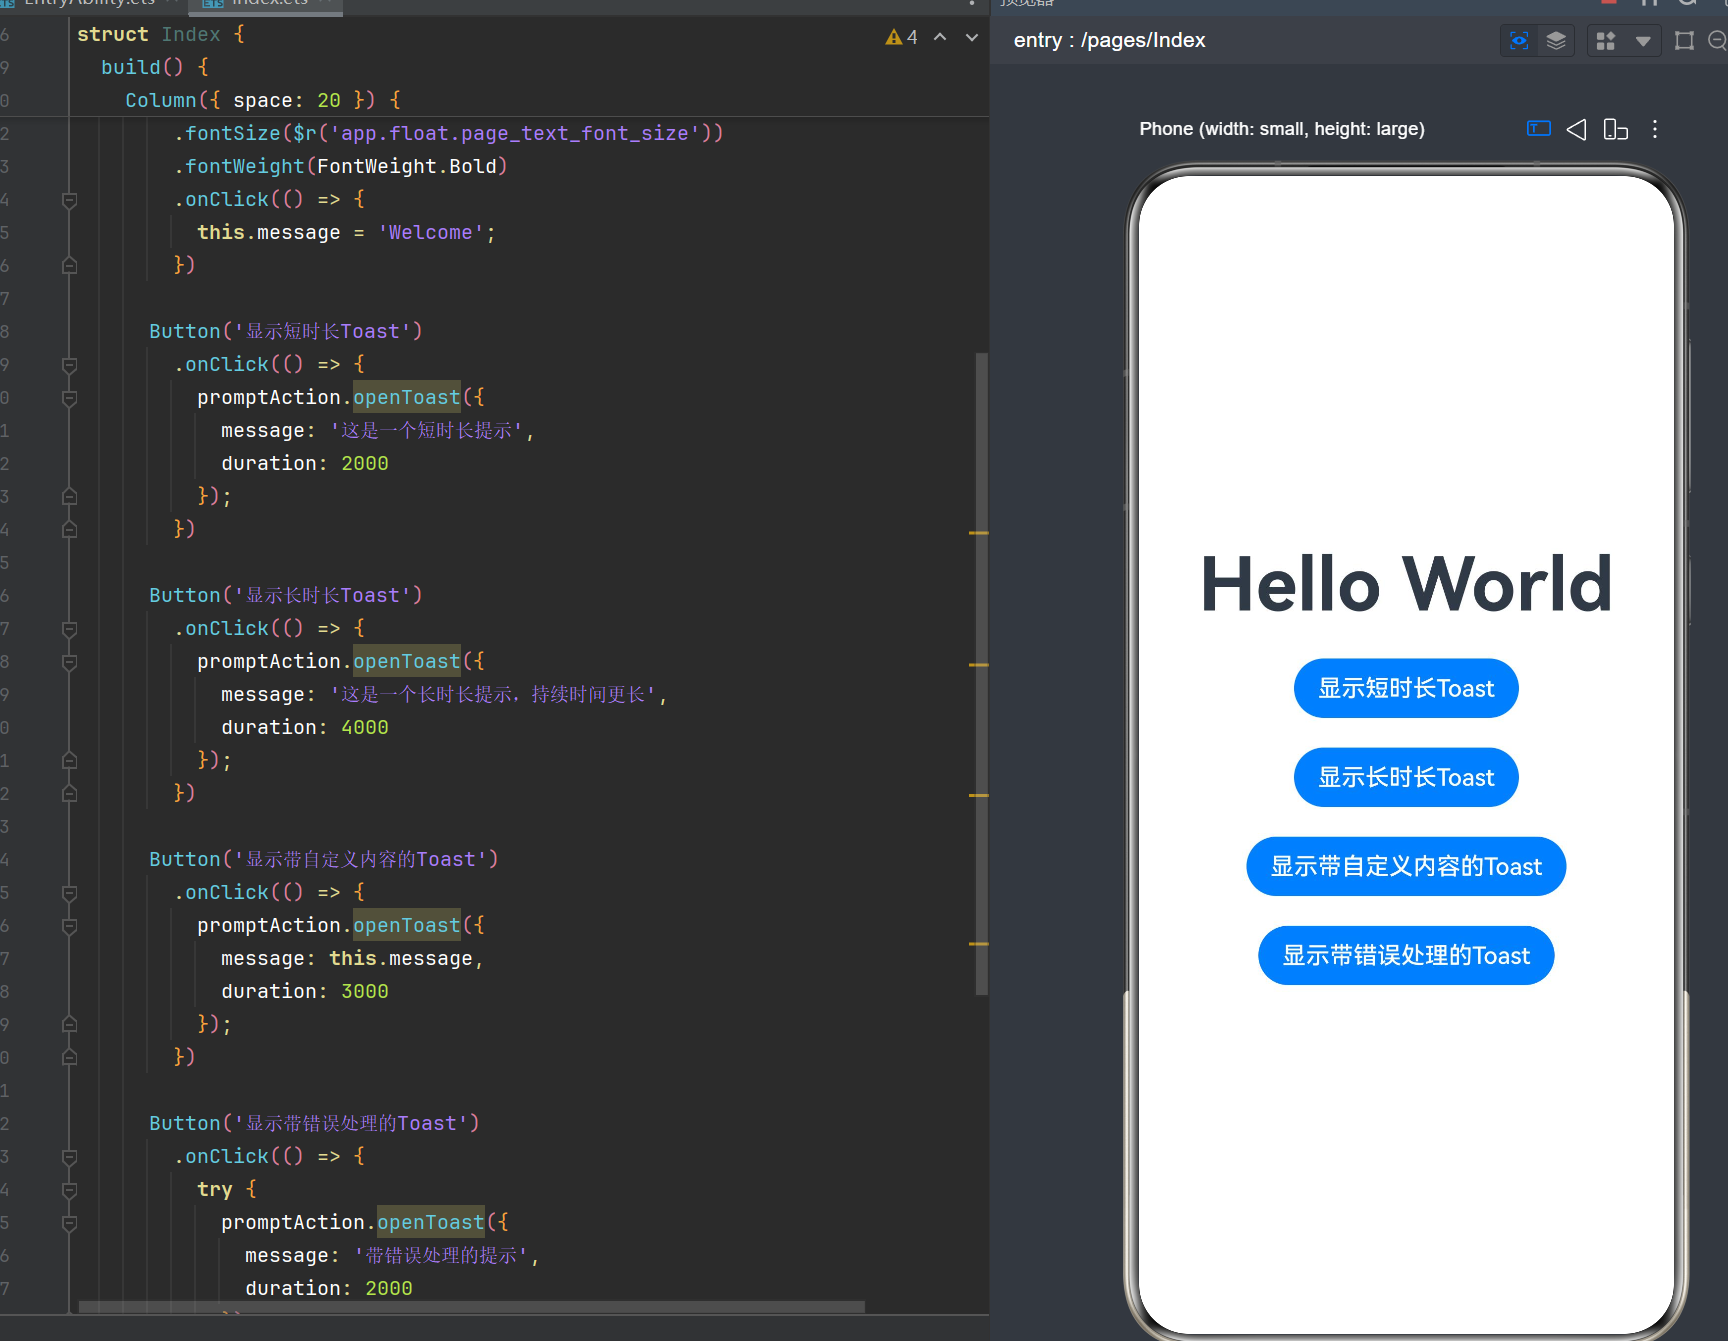1728x1341 pixels.
Task: Click the Hello World text in preview
Action: [1406, 584]
